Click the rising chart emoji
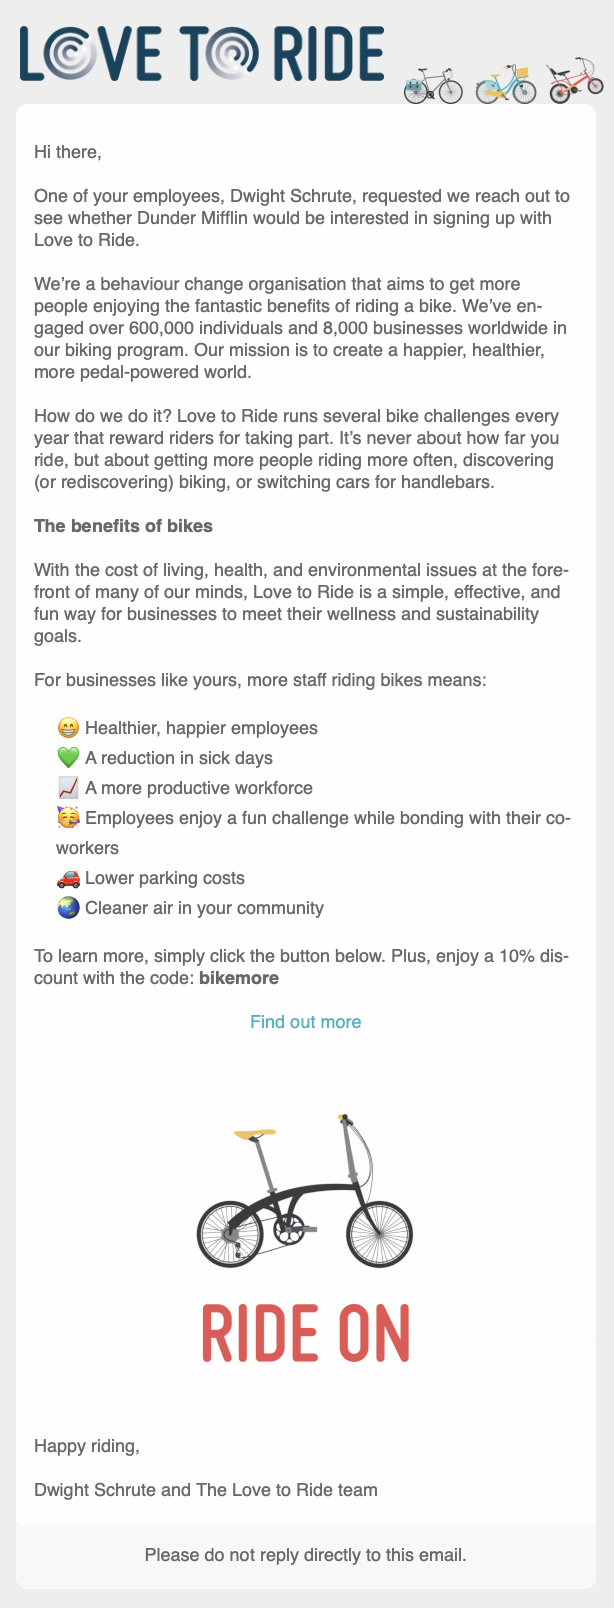The width and height of the screenshot is (614, 1608). point(68,788)
